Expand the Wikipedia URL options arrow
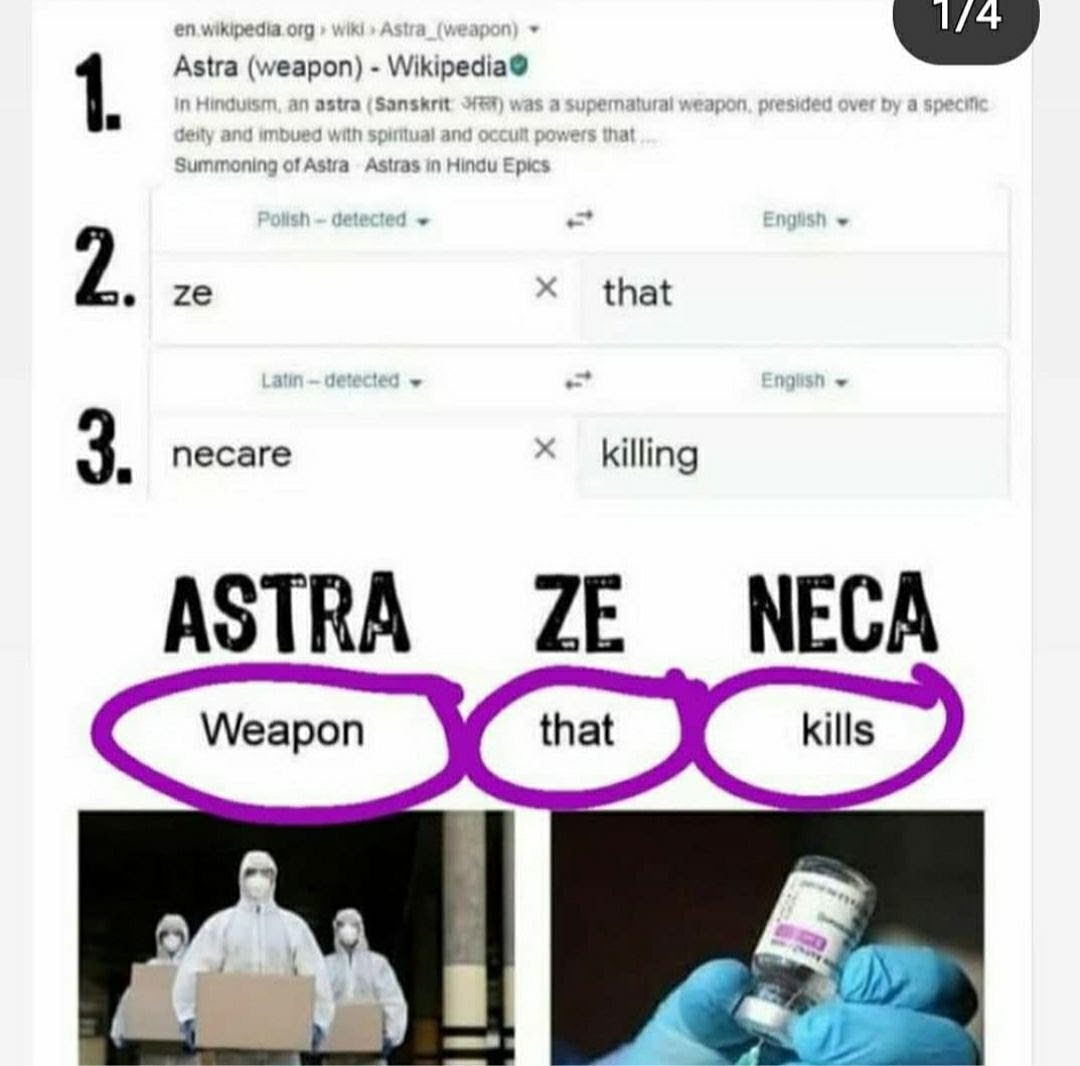 click(534, 30)
